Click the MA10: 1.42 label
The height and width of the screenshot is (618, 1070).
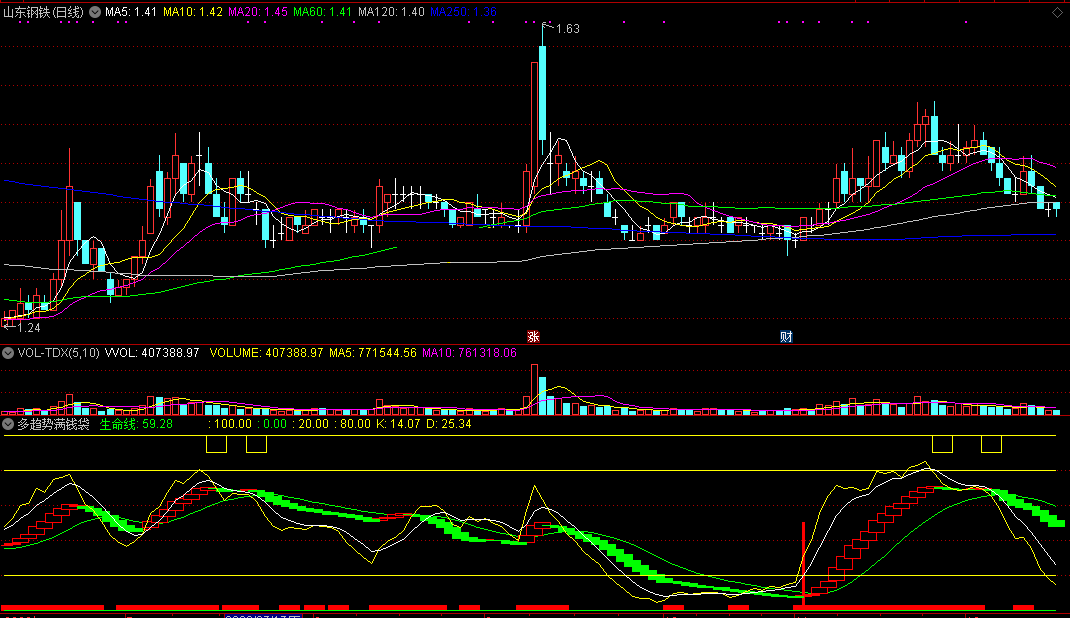pos(192,12)
